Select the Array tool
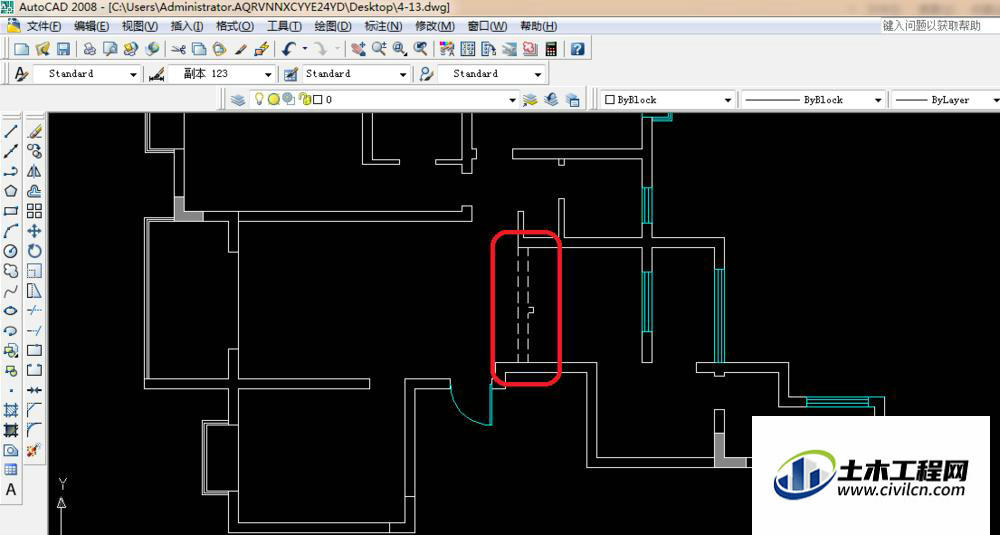This screenshot has height=535, width=1000. click(x=34, y=211)
